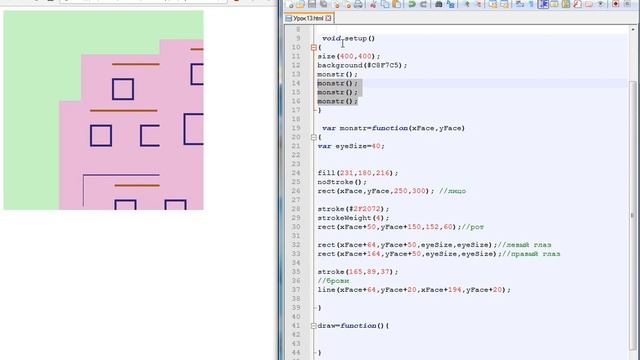This screenshot has height=360, width=640.
Task: Toggle the highlighted indent guide icon
Action: (x=543, y=4)
